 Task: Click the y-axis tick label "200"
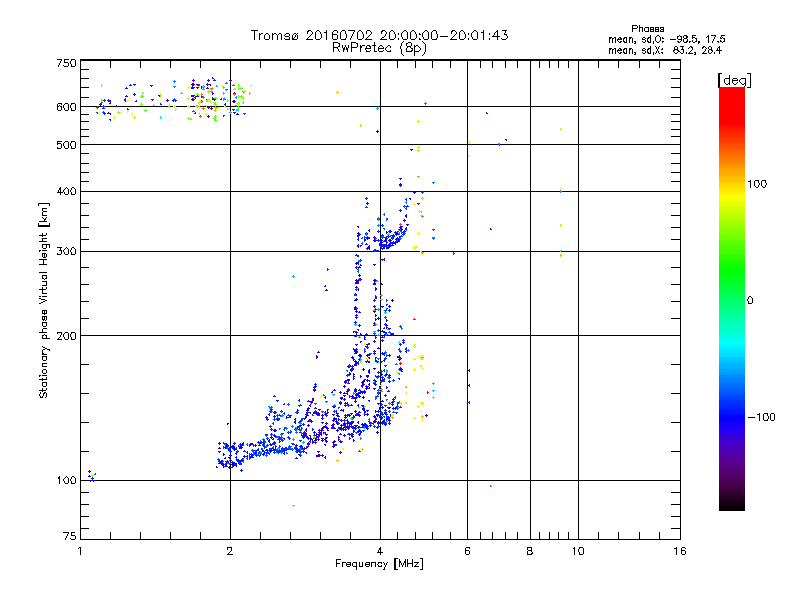[67, 336]
